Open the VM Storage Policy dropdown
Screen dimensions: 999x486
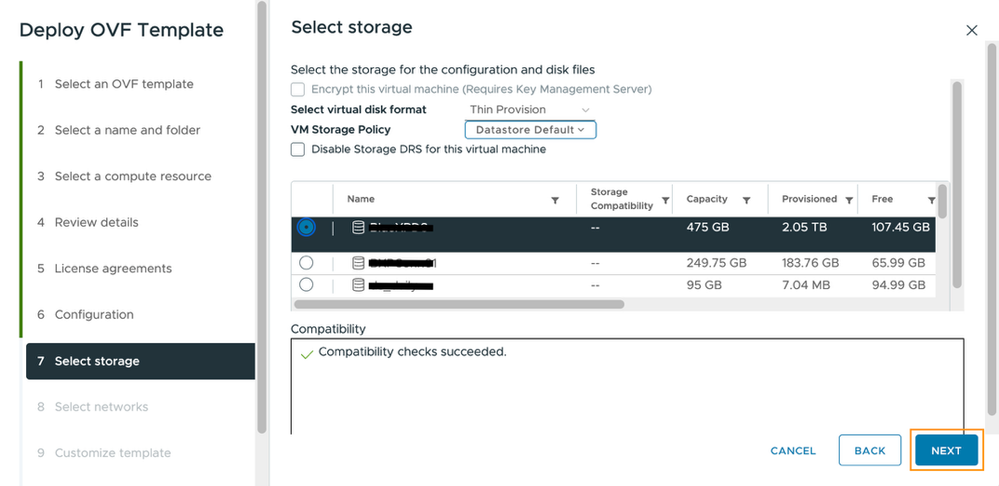[x=530, y=129]
